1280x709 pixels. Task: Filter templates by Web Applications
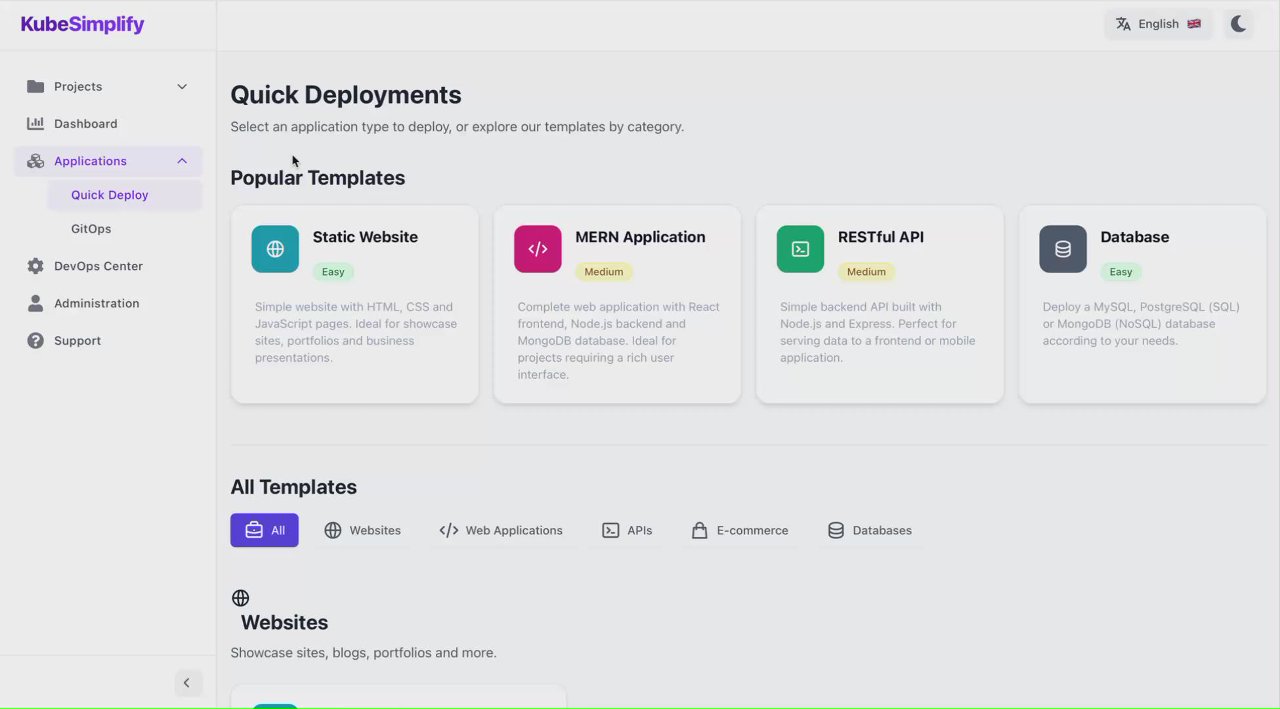click(x=501, y=530)
